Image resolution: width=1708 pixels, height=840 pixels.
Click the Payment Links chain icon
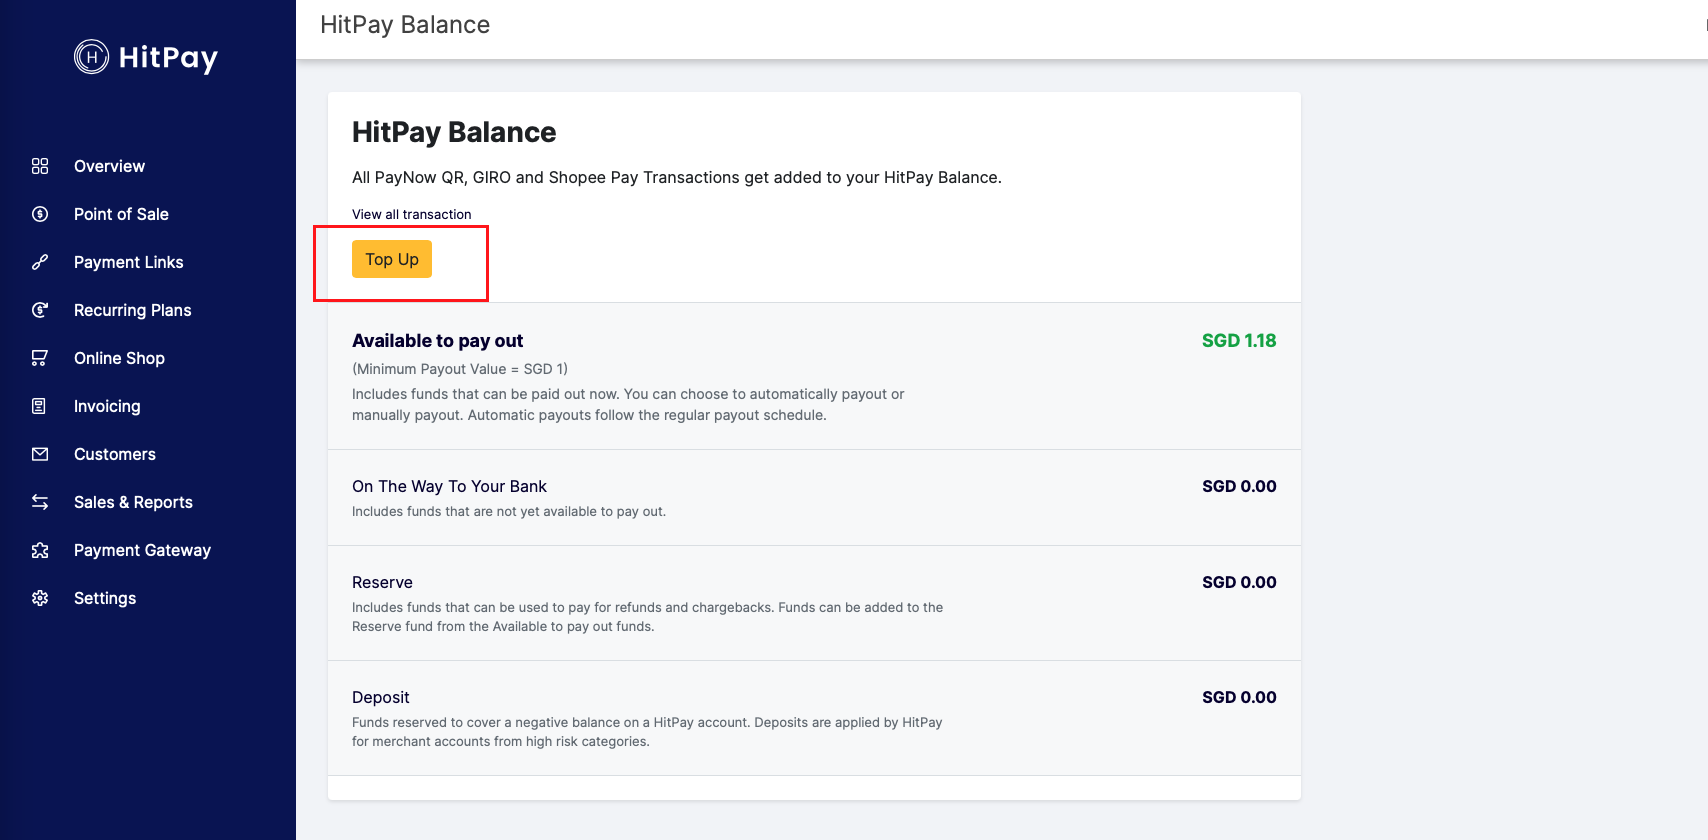coord(40,262)
